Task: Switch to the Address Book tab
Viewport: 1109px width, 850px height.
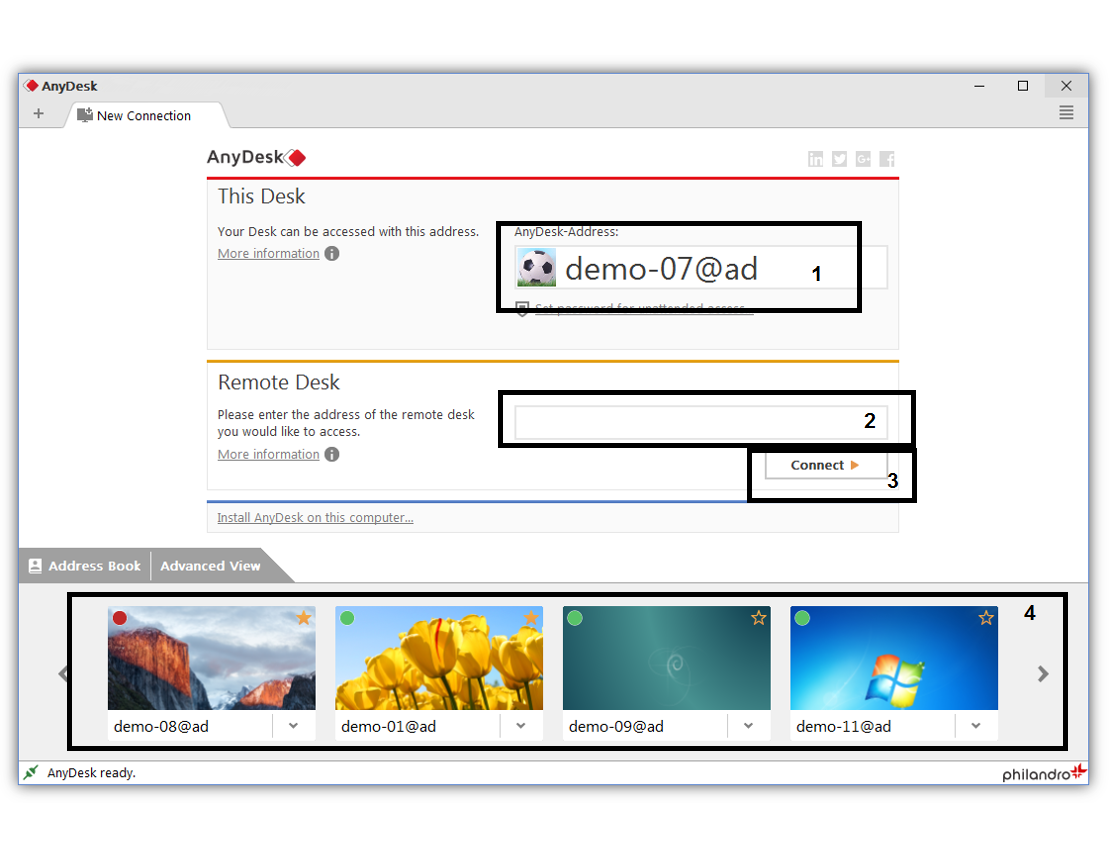Action: click(85, 566)
